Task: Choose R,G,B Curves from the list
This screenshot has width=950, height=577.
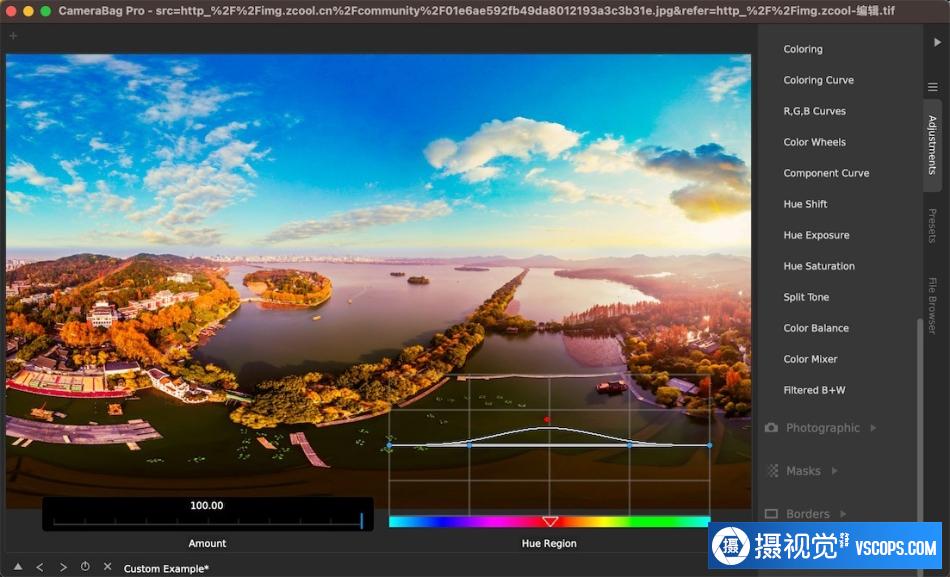Action: (814, 111)
